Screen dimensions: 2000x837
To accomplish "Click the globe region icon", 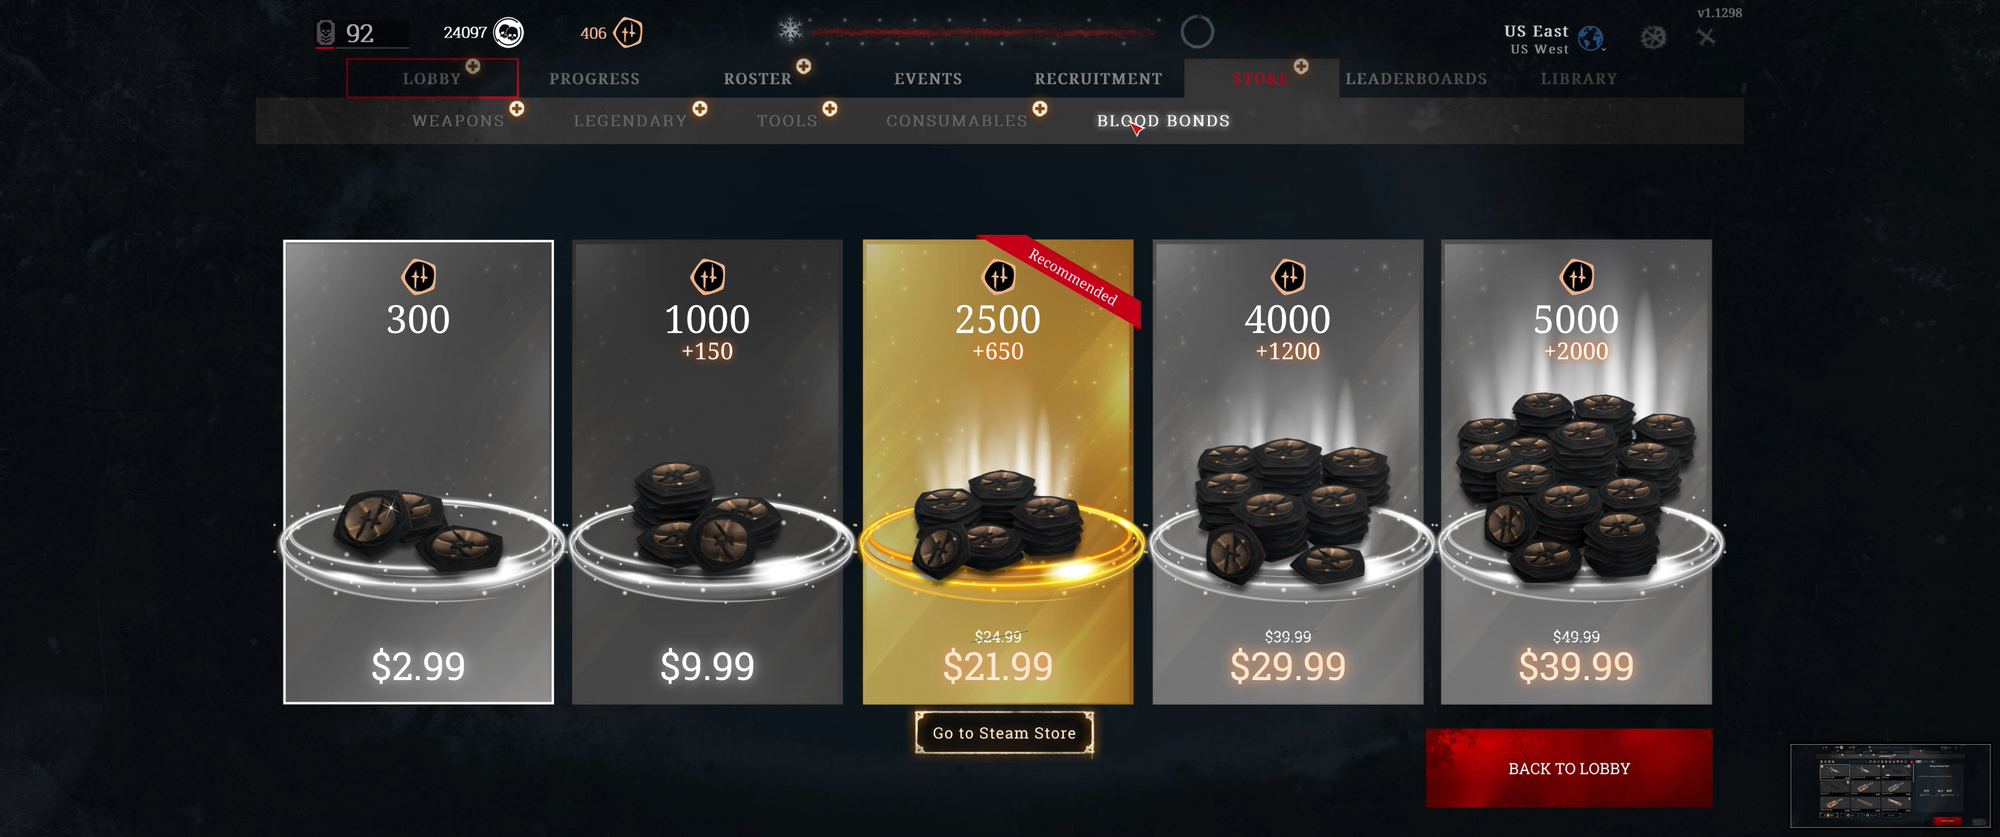I will point(1591,39).
